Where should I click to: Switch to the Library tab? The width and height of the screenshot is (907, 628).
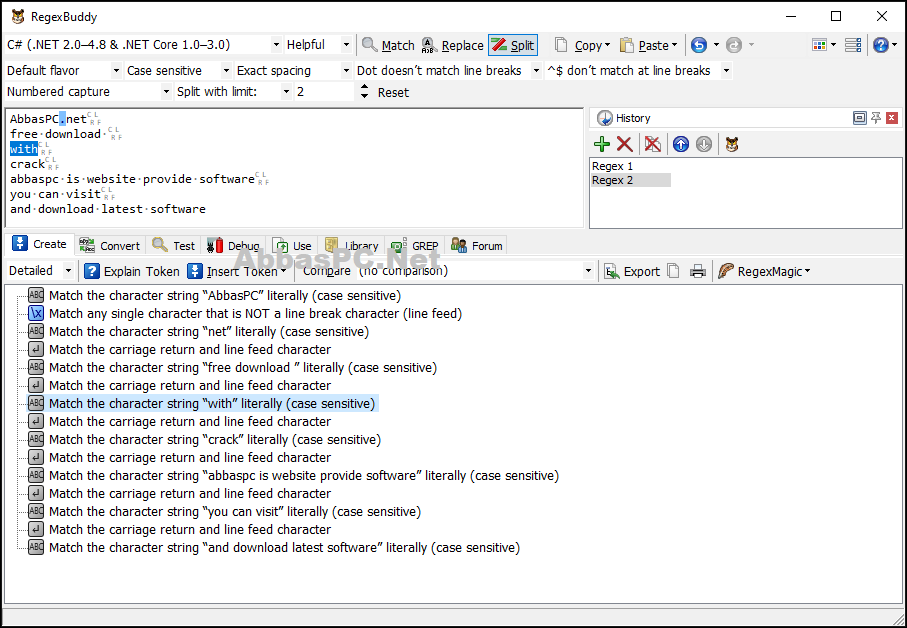[x=352, y=246]
